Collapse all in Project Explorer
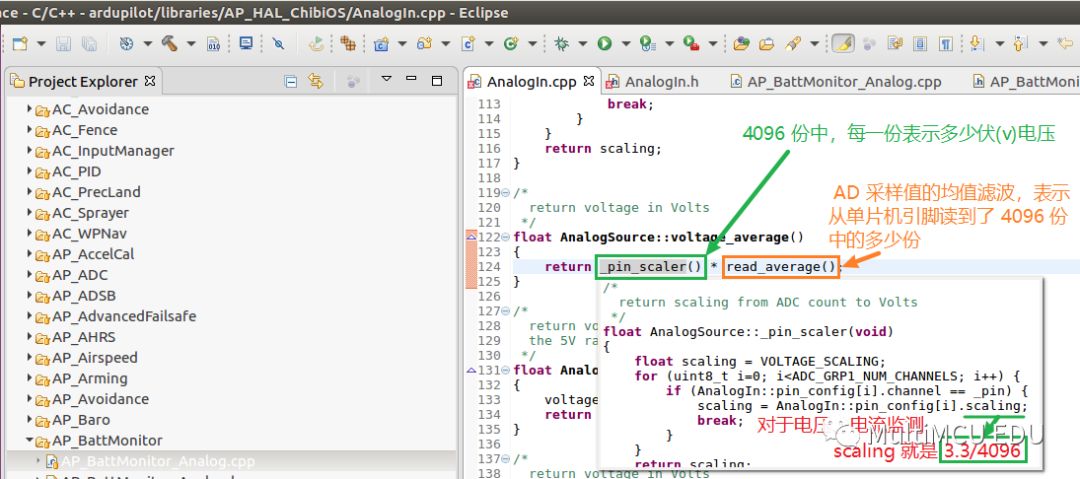Screen dimensions: 1080x479 [x=291, y=81]
